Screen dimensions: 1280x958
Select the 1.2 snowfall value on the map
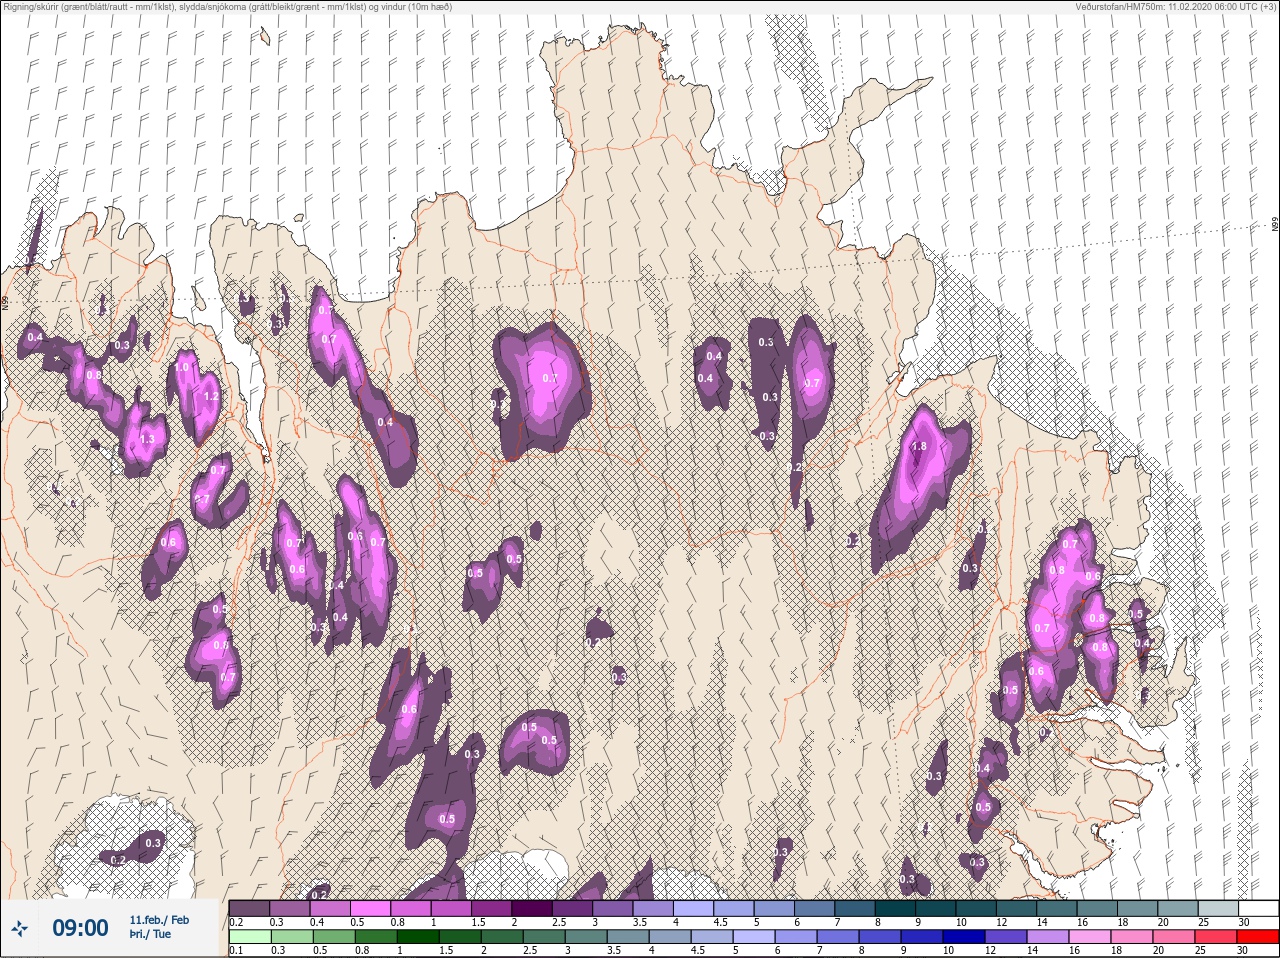pos(210,396)
